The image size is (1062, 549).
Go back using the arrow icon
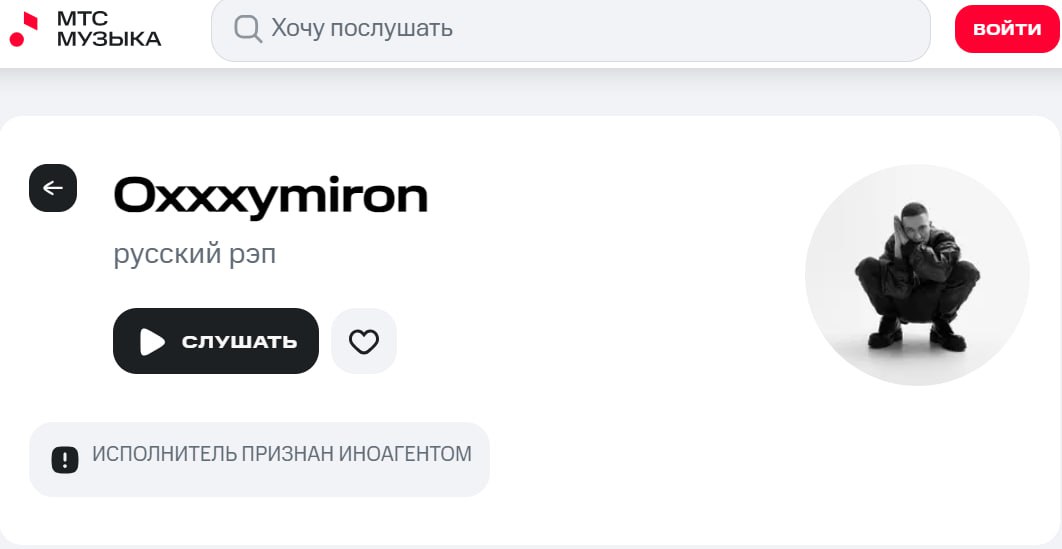(x=53, y=188)
